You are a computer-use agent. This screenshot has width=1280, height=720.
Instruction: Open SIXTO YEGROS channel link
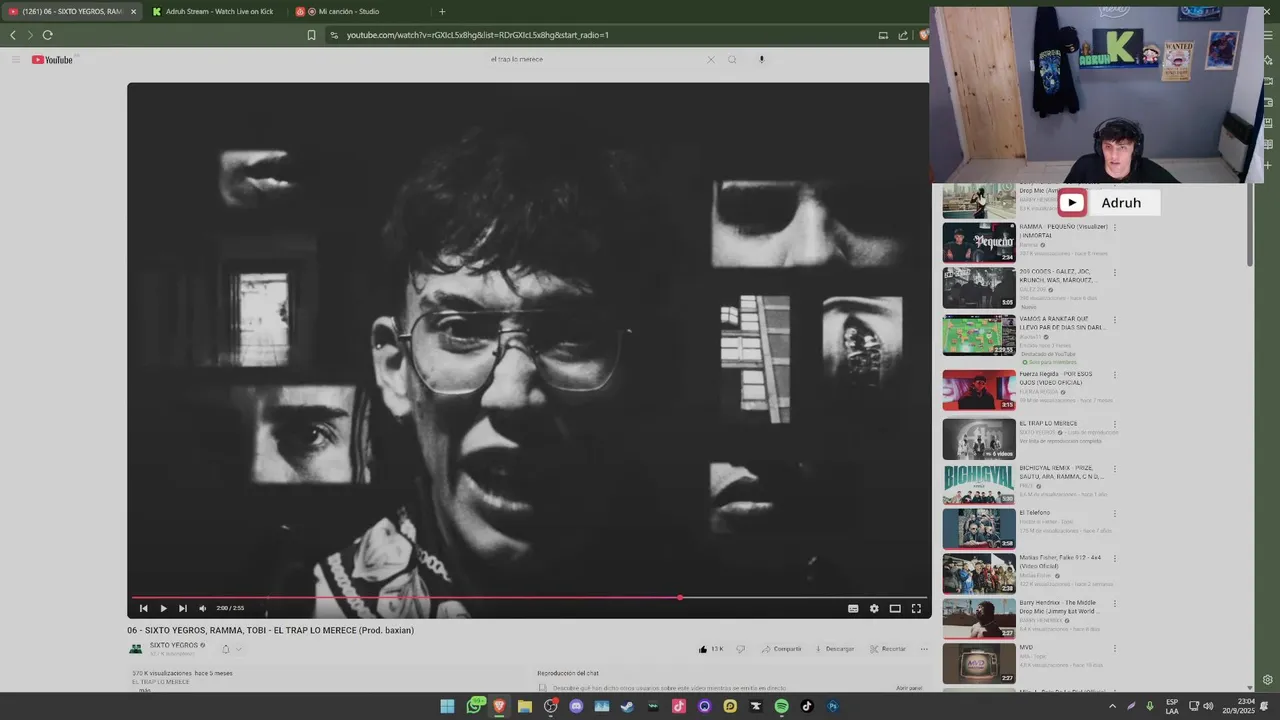[174, 645]
